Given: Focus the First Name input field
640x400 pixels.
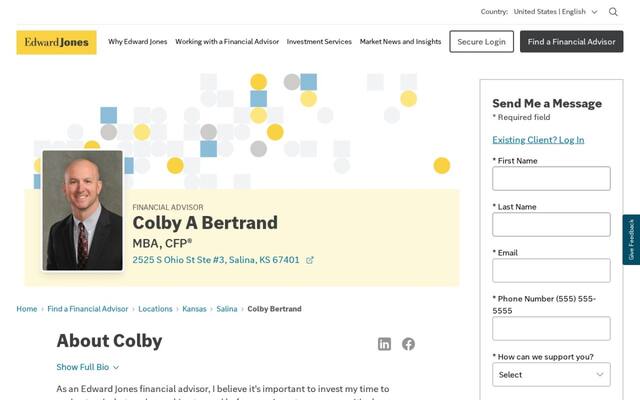Looking at the screenshot, I should coord(551,178).
